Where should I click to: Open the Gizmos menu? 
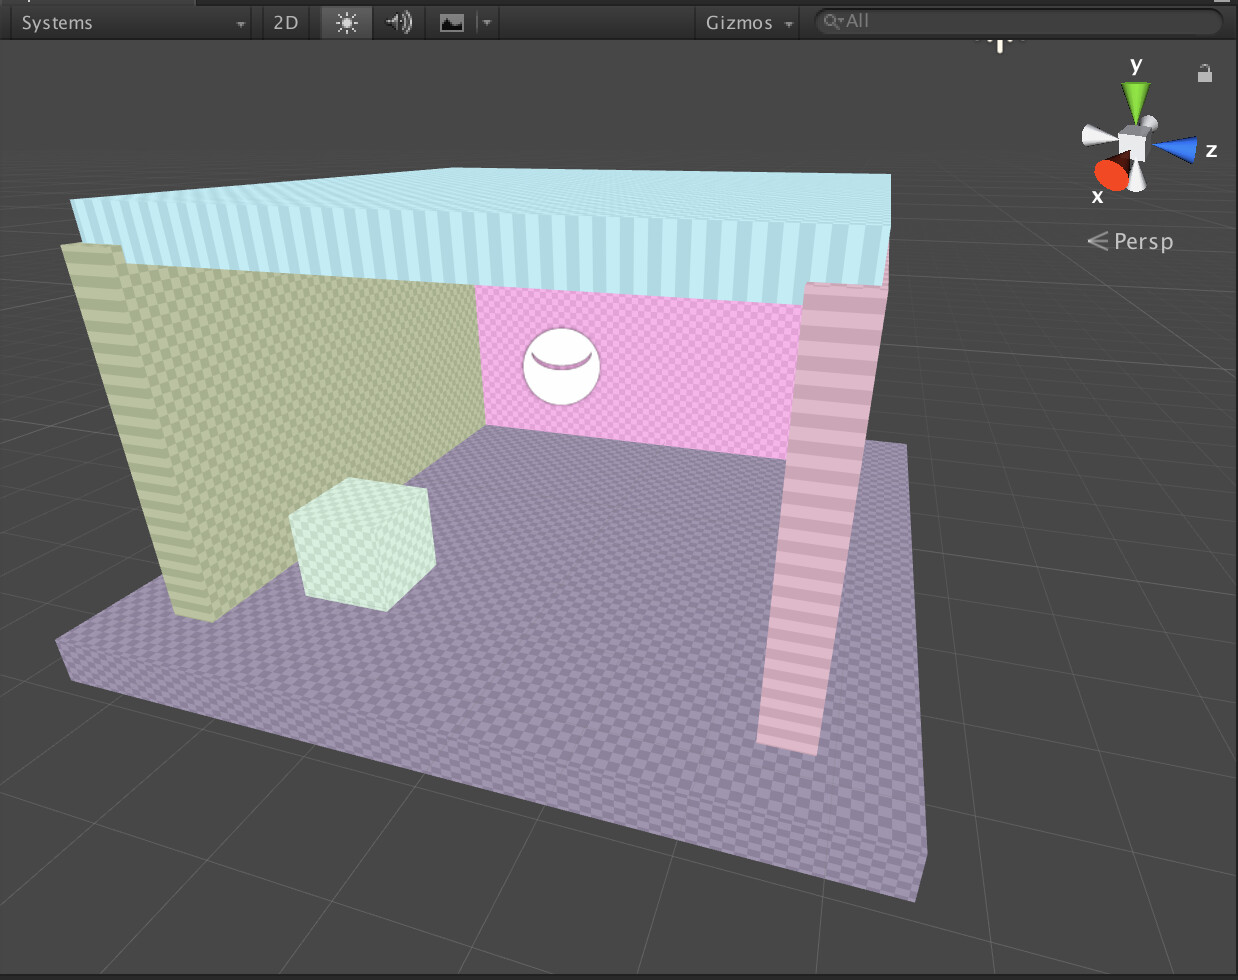click(746, 22)
